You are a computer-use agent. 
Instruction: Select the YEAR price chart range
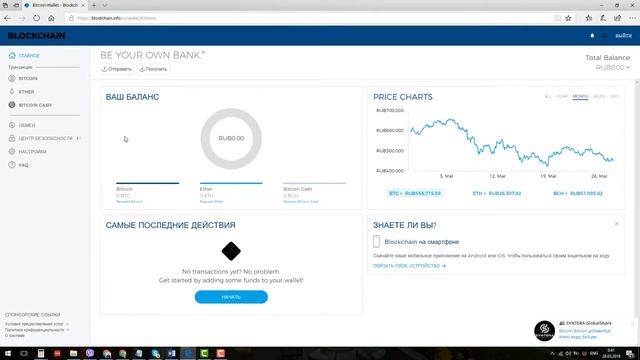point(562,97)
